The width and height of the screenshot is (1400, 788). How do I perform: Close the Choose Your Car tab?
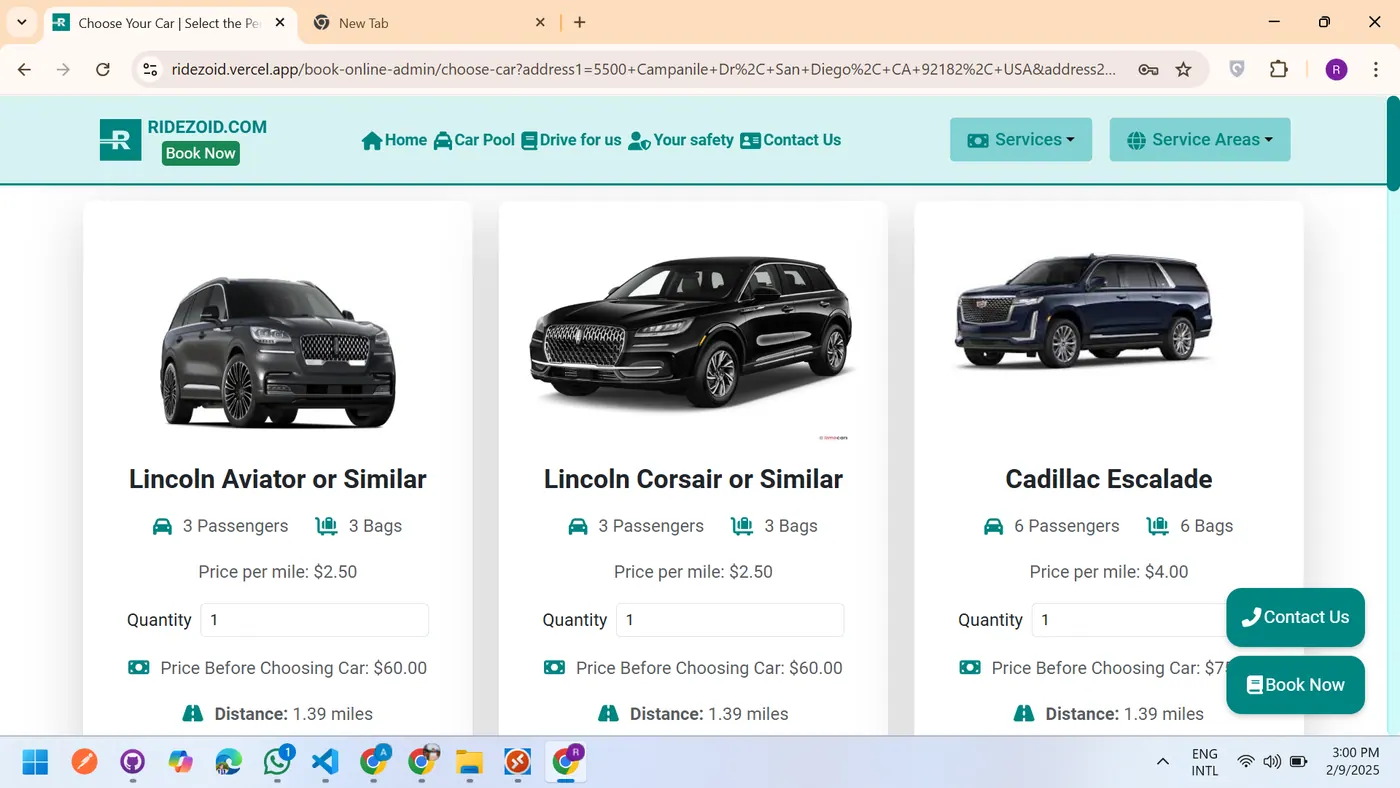coord(280,22)
